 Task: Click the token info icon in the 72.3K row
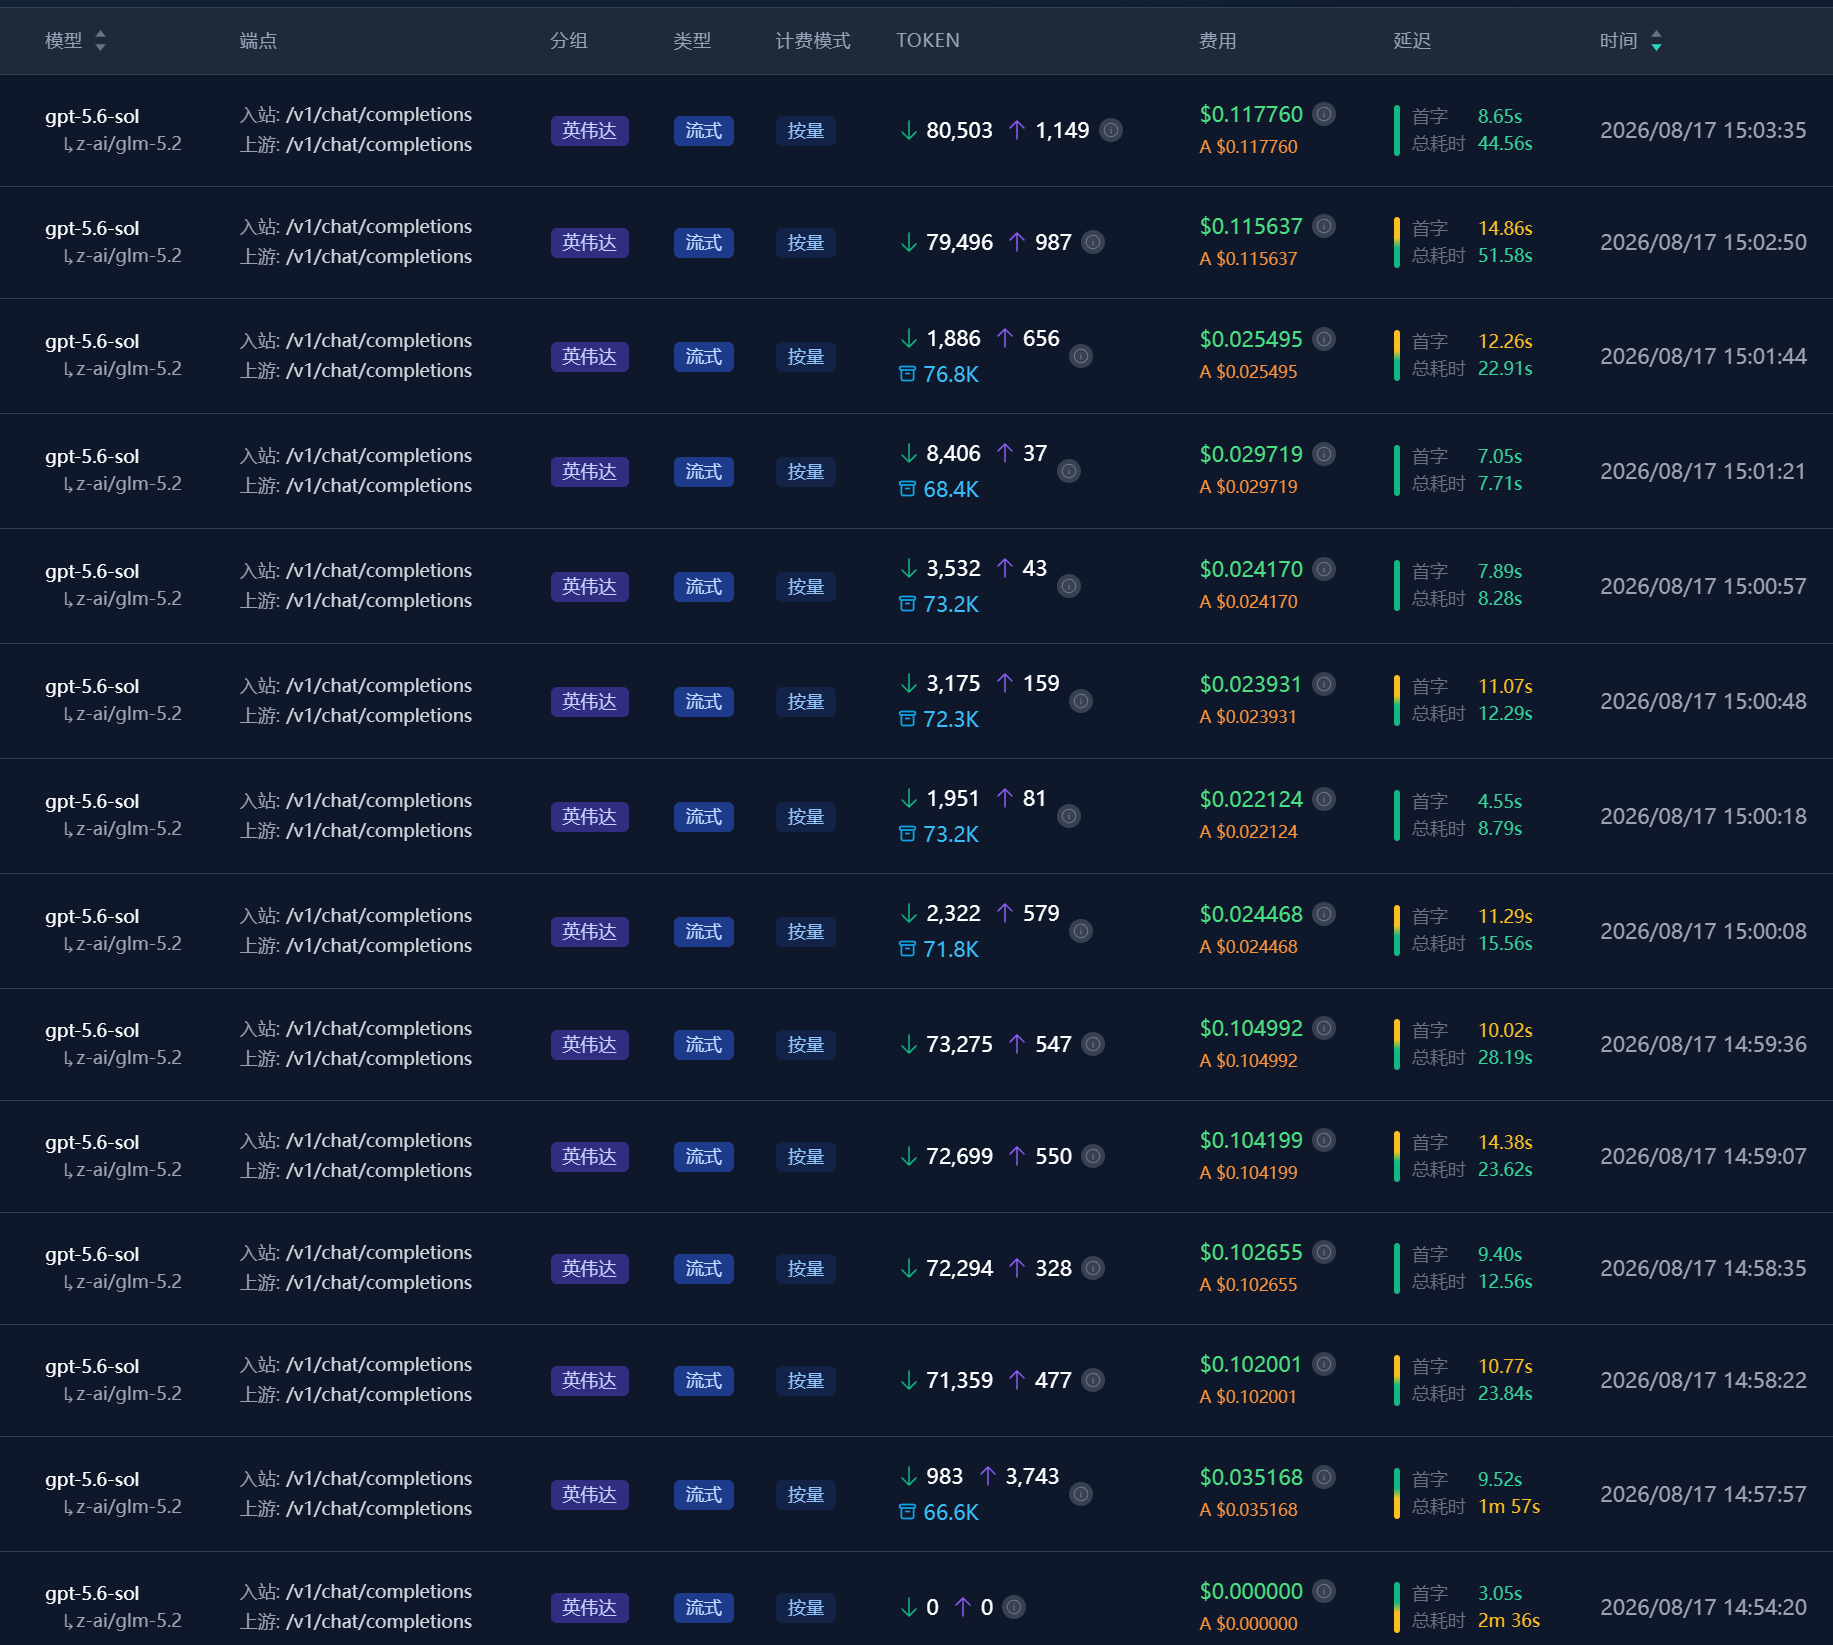(1081, 701)
